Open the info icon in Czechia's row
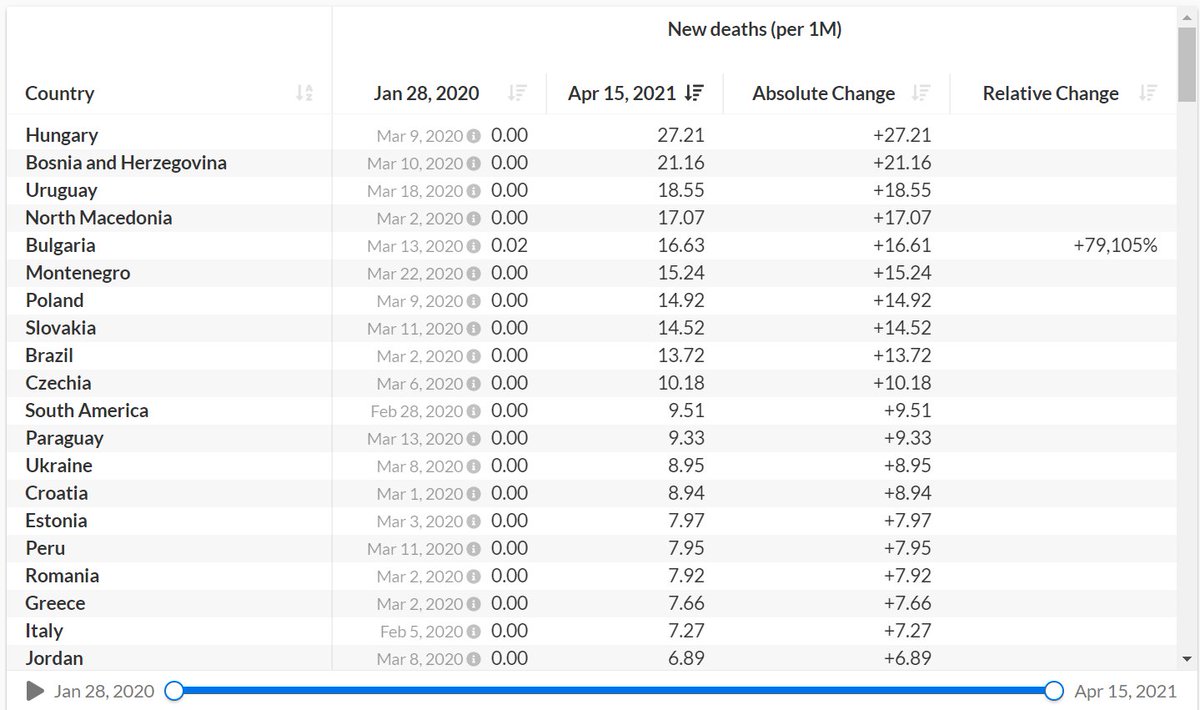The height and width of the screenshot is (710, 1200). click(473, 384)
